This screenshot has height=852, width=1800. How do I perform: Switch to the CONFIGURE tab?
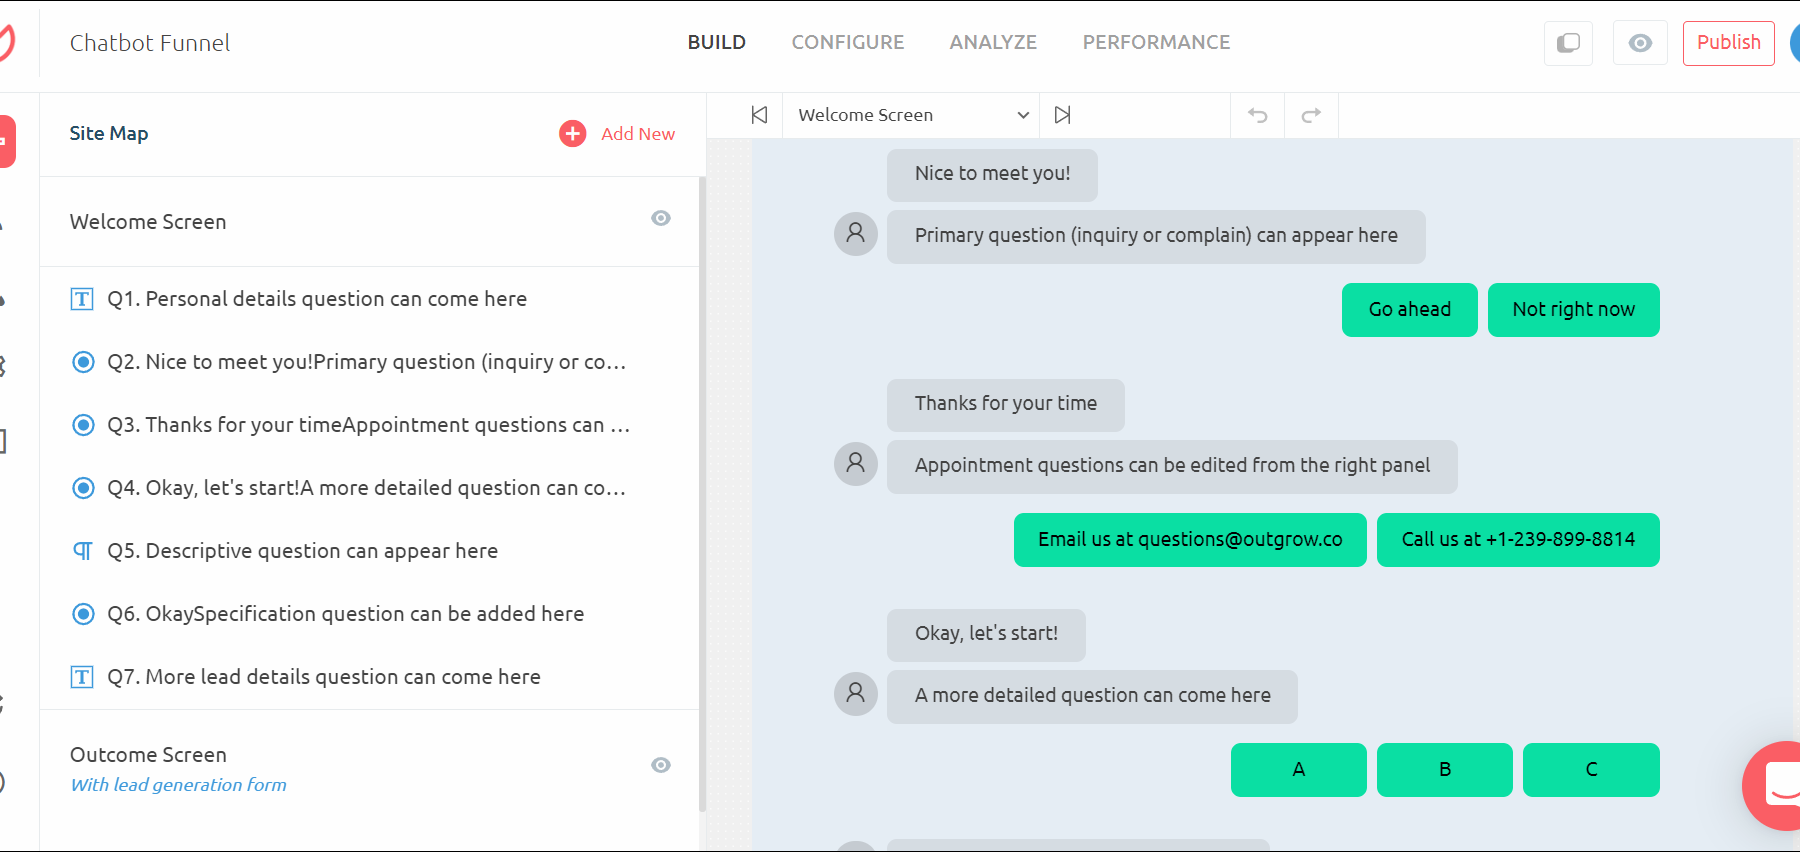847,42
